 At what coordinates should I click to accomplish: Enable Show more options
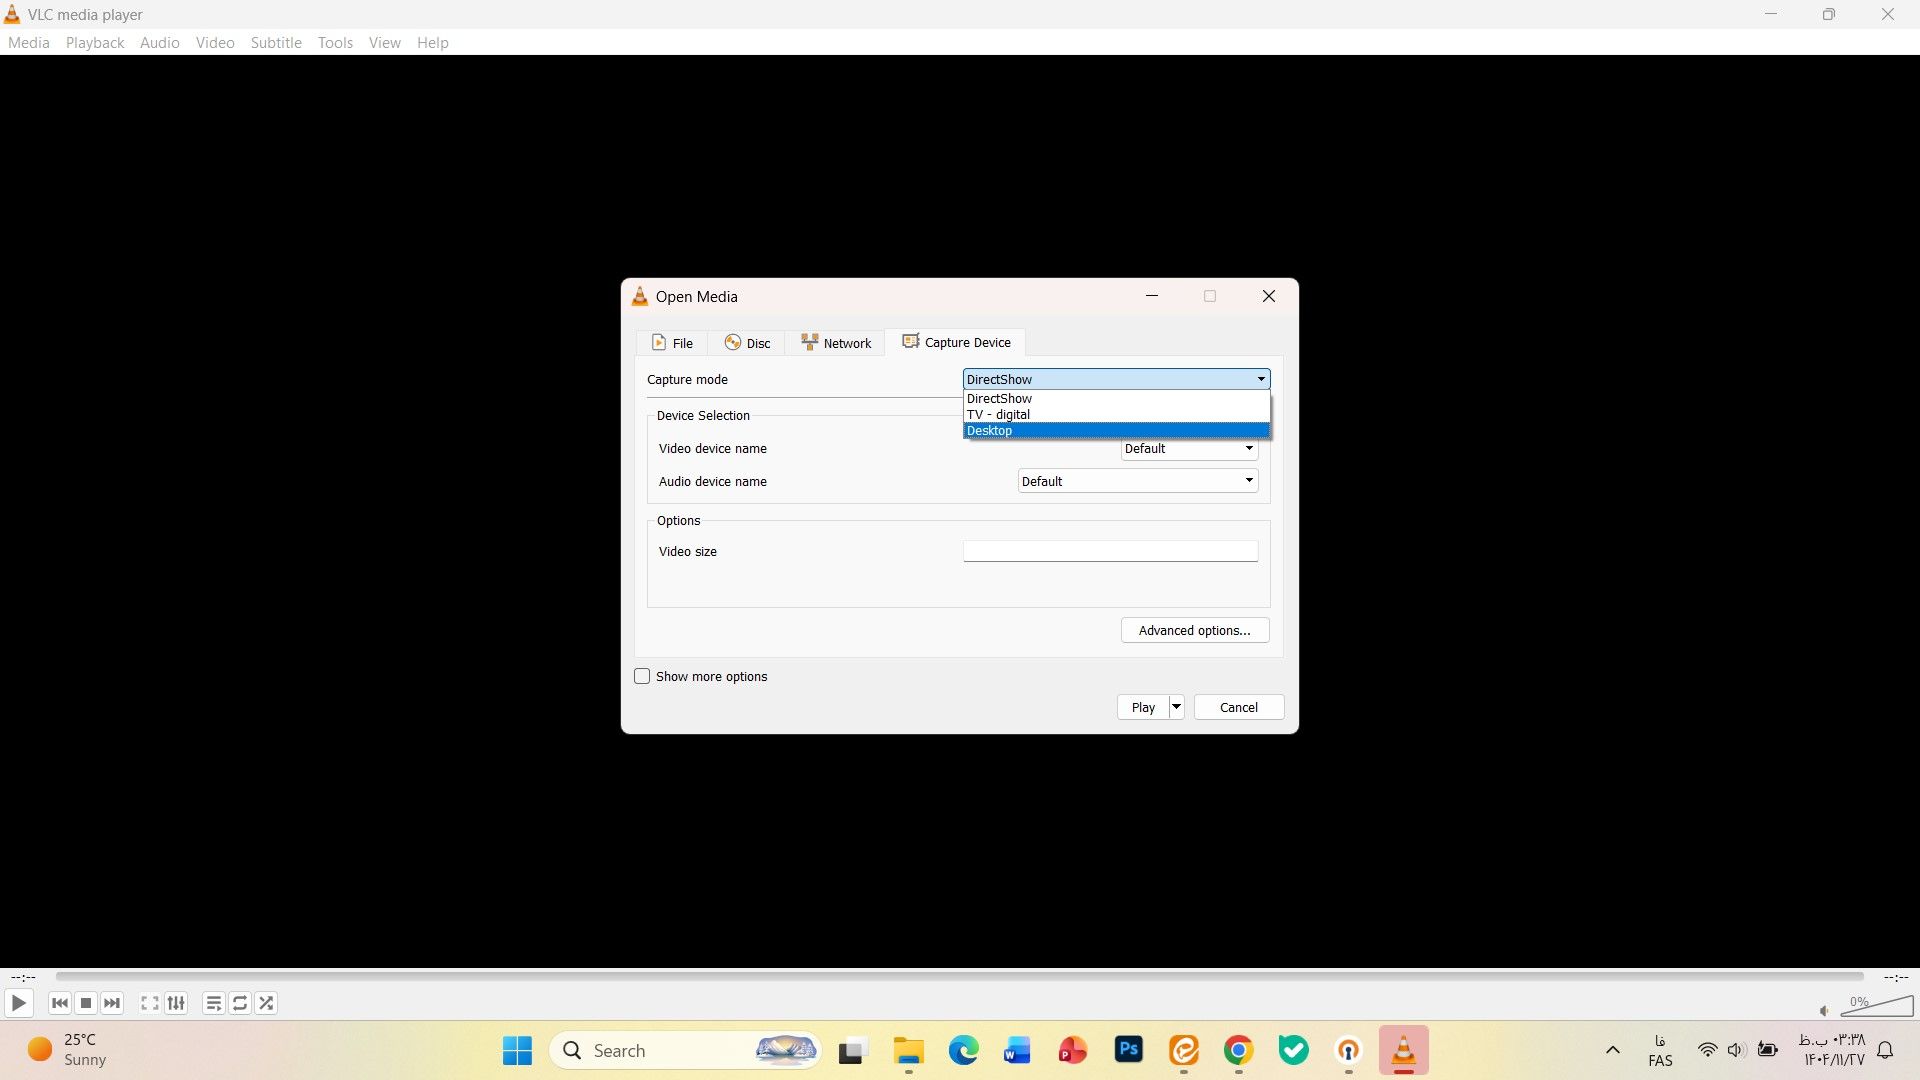[641, 675]
